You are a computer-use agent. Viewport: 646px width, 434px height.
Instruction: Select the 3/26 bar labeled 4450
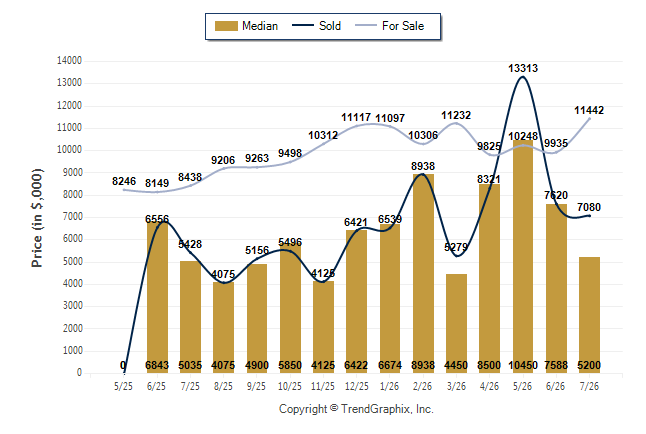pyautogui.click(x=456, y=324)
